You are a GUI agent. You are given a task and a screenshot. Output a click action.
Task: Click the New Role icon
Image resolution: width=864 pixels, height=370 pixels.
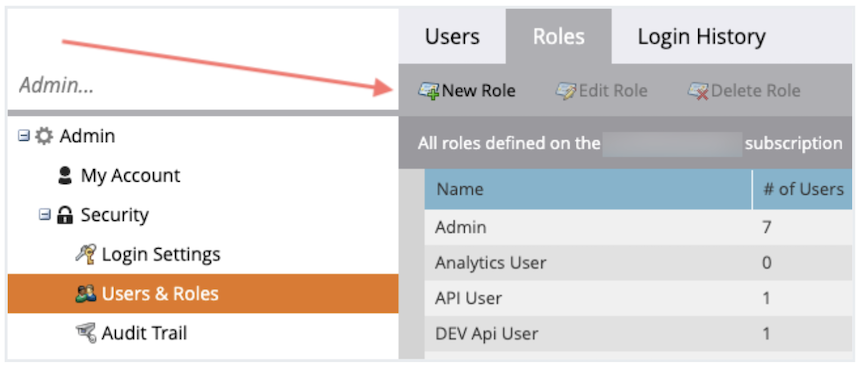[428, 91]
